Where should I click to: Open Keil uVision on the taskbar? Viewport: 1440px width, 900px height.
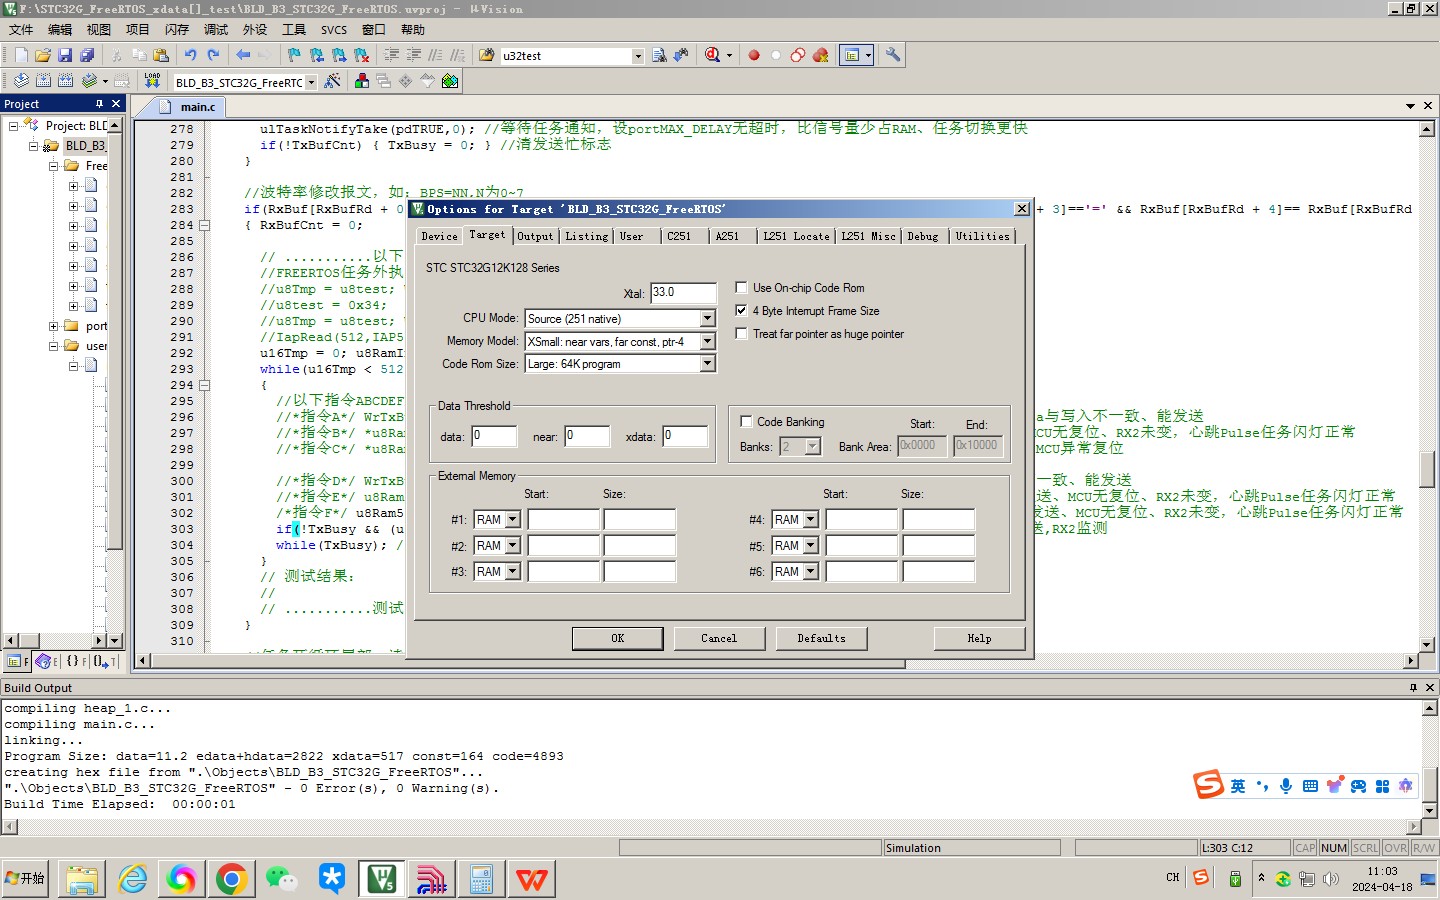(381, 879)
